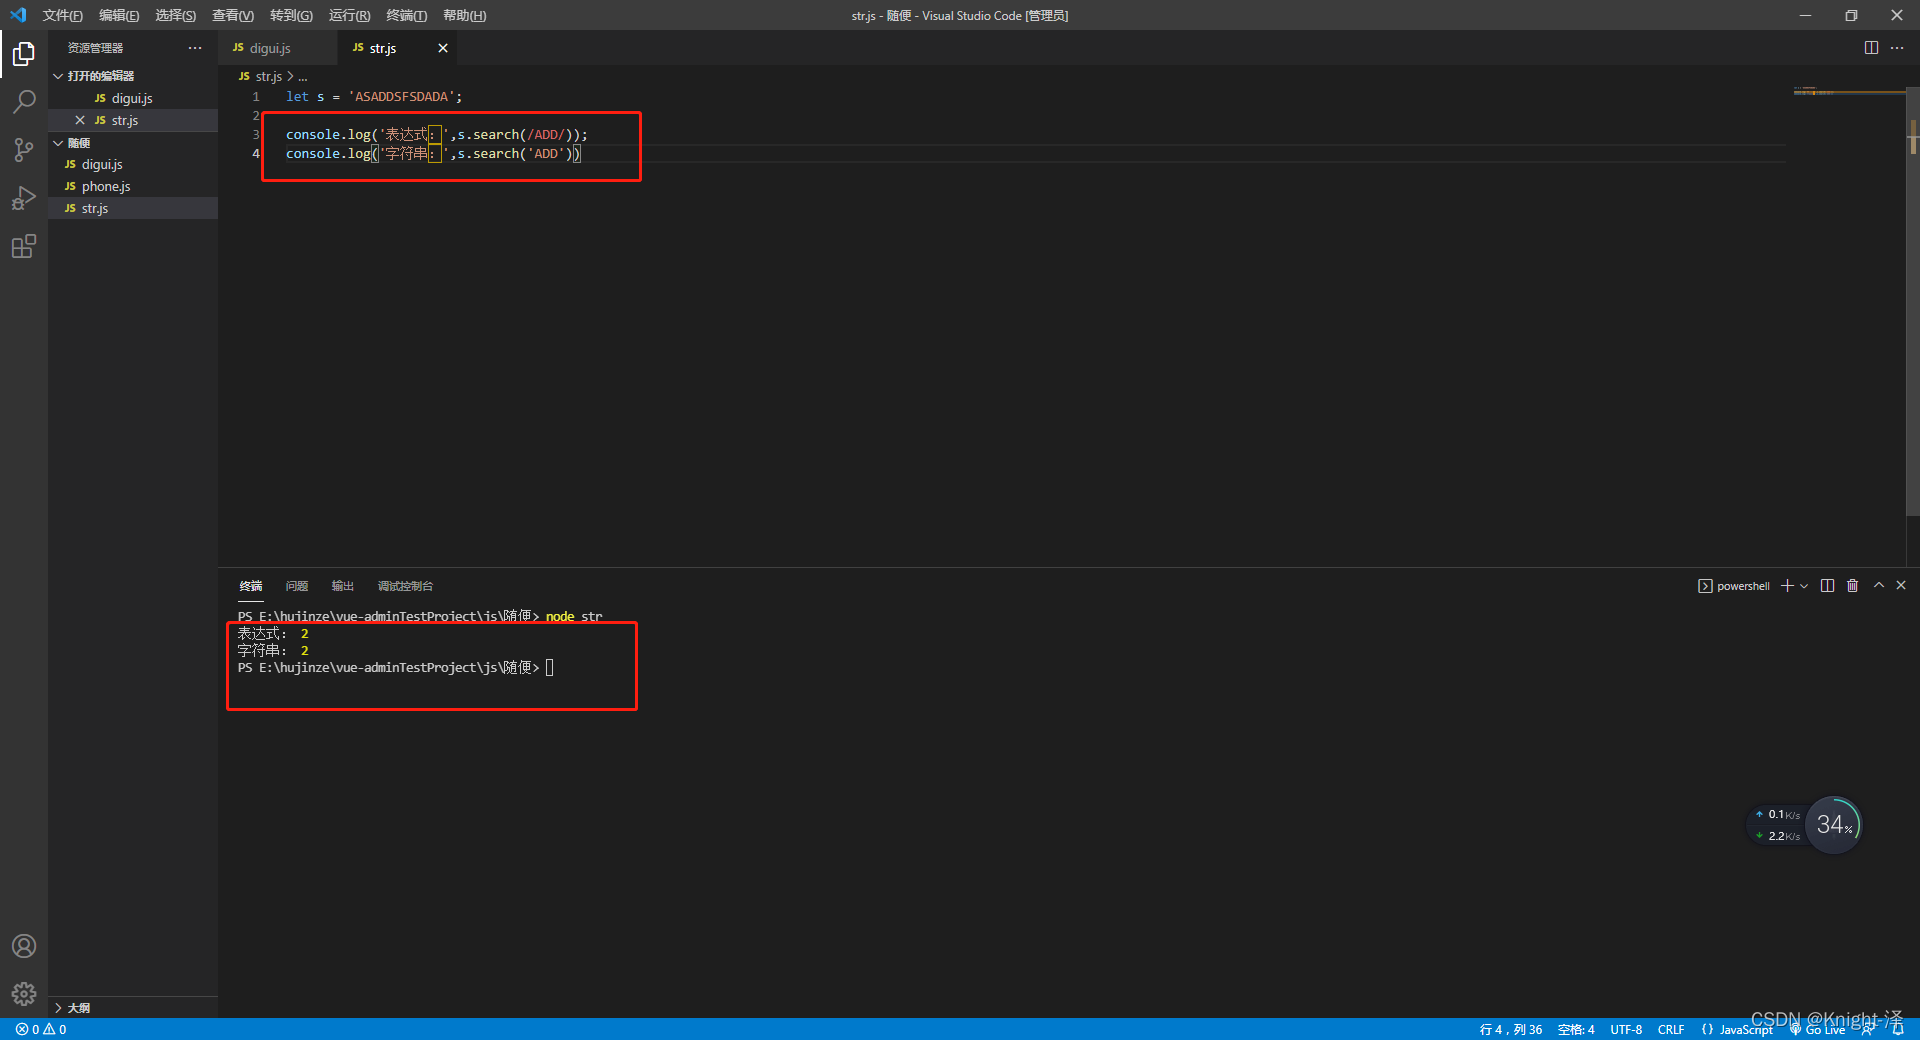The height and width of the screenshot is (1040, 1920).
Task: Open Accounts menu icon
Action: tap(24, 946)
